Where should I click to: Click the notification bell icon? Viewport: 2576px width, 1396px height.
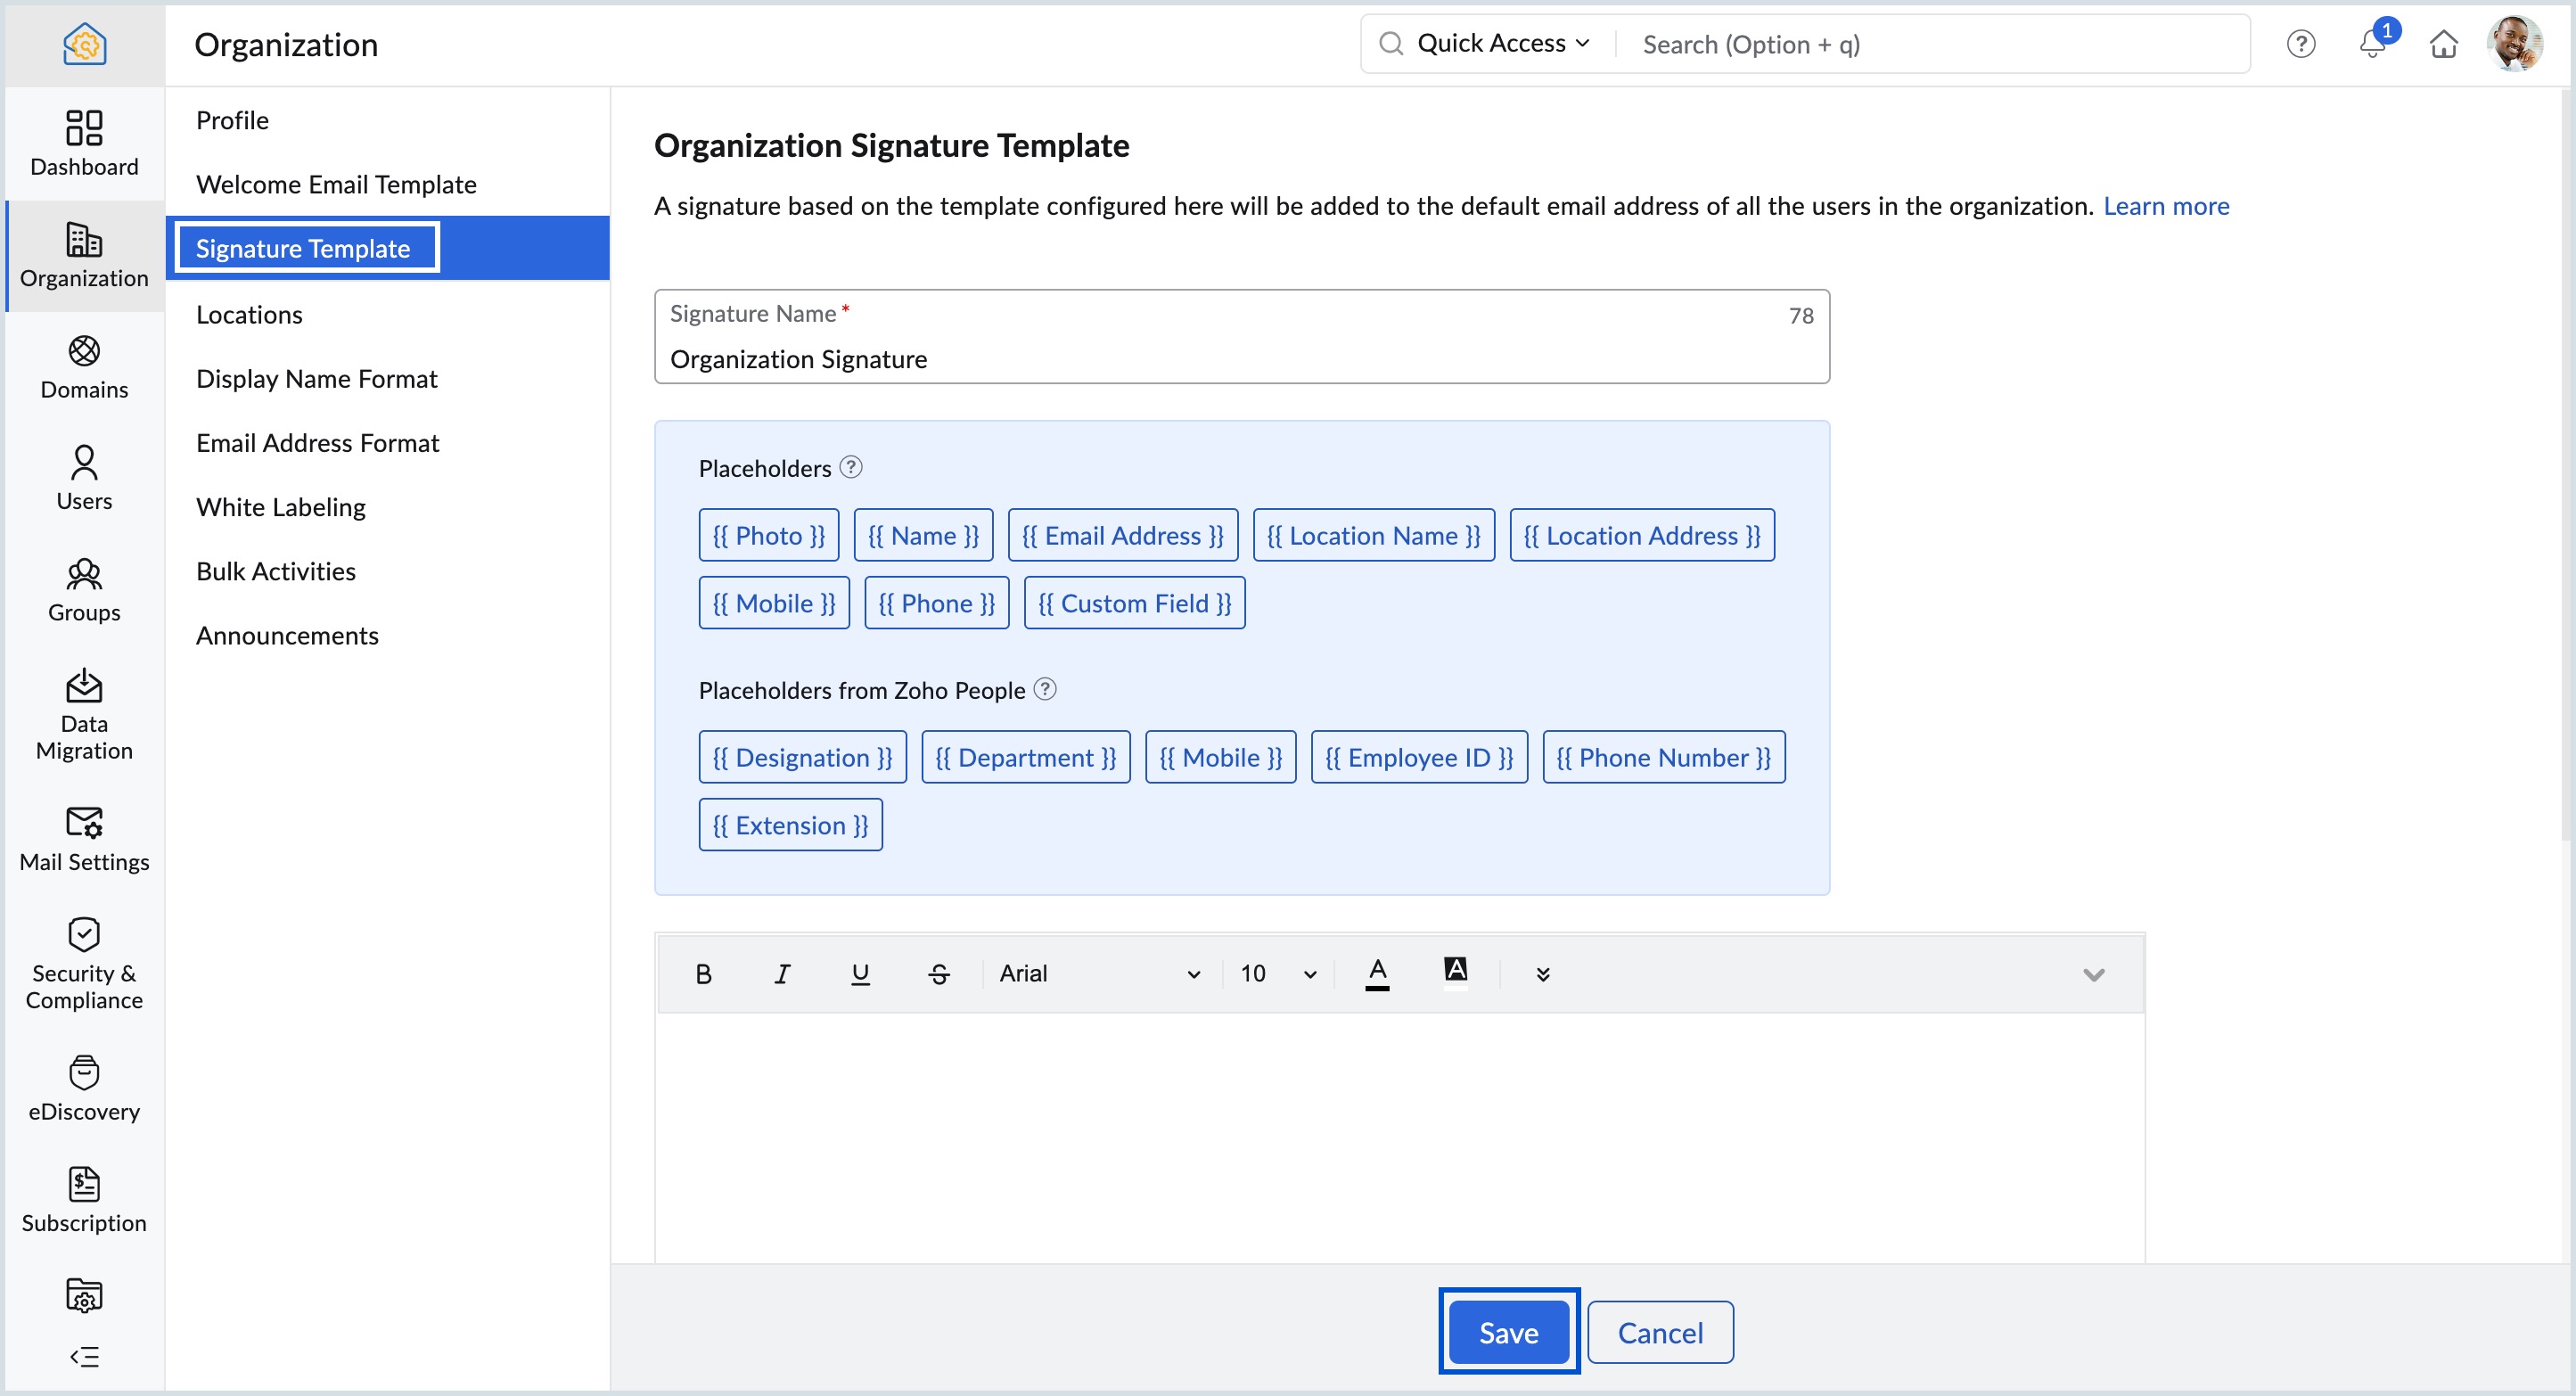click(2372, 44)
